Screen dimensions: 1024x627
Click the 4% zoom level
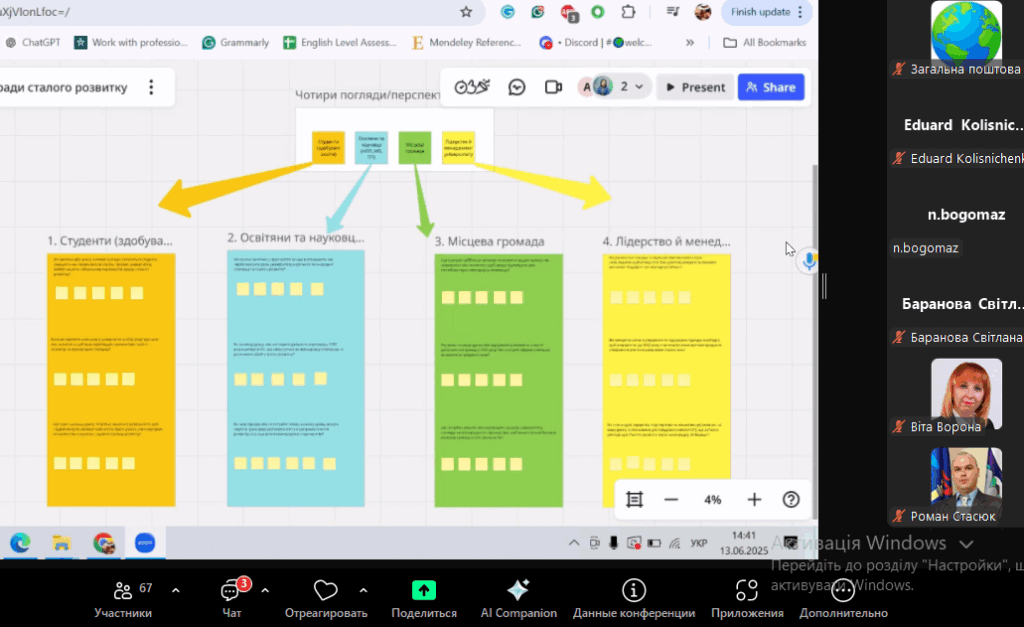(712, 500)
